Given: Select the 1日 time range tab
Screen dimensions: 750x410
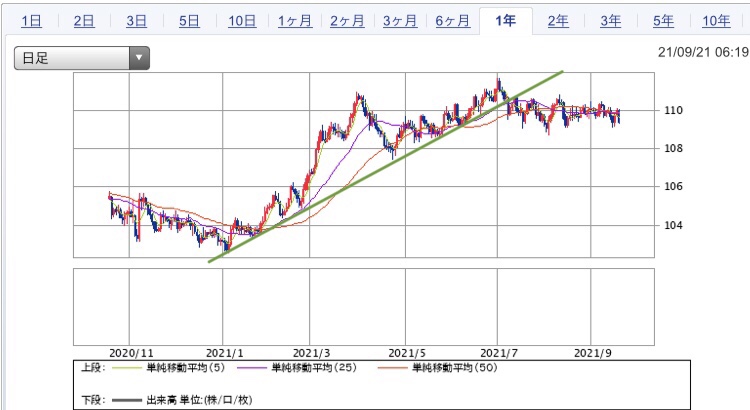Looking at the screenshot, I should [x=32, y=21].
